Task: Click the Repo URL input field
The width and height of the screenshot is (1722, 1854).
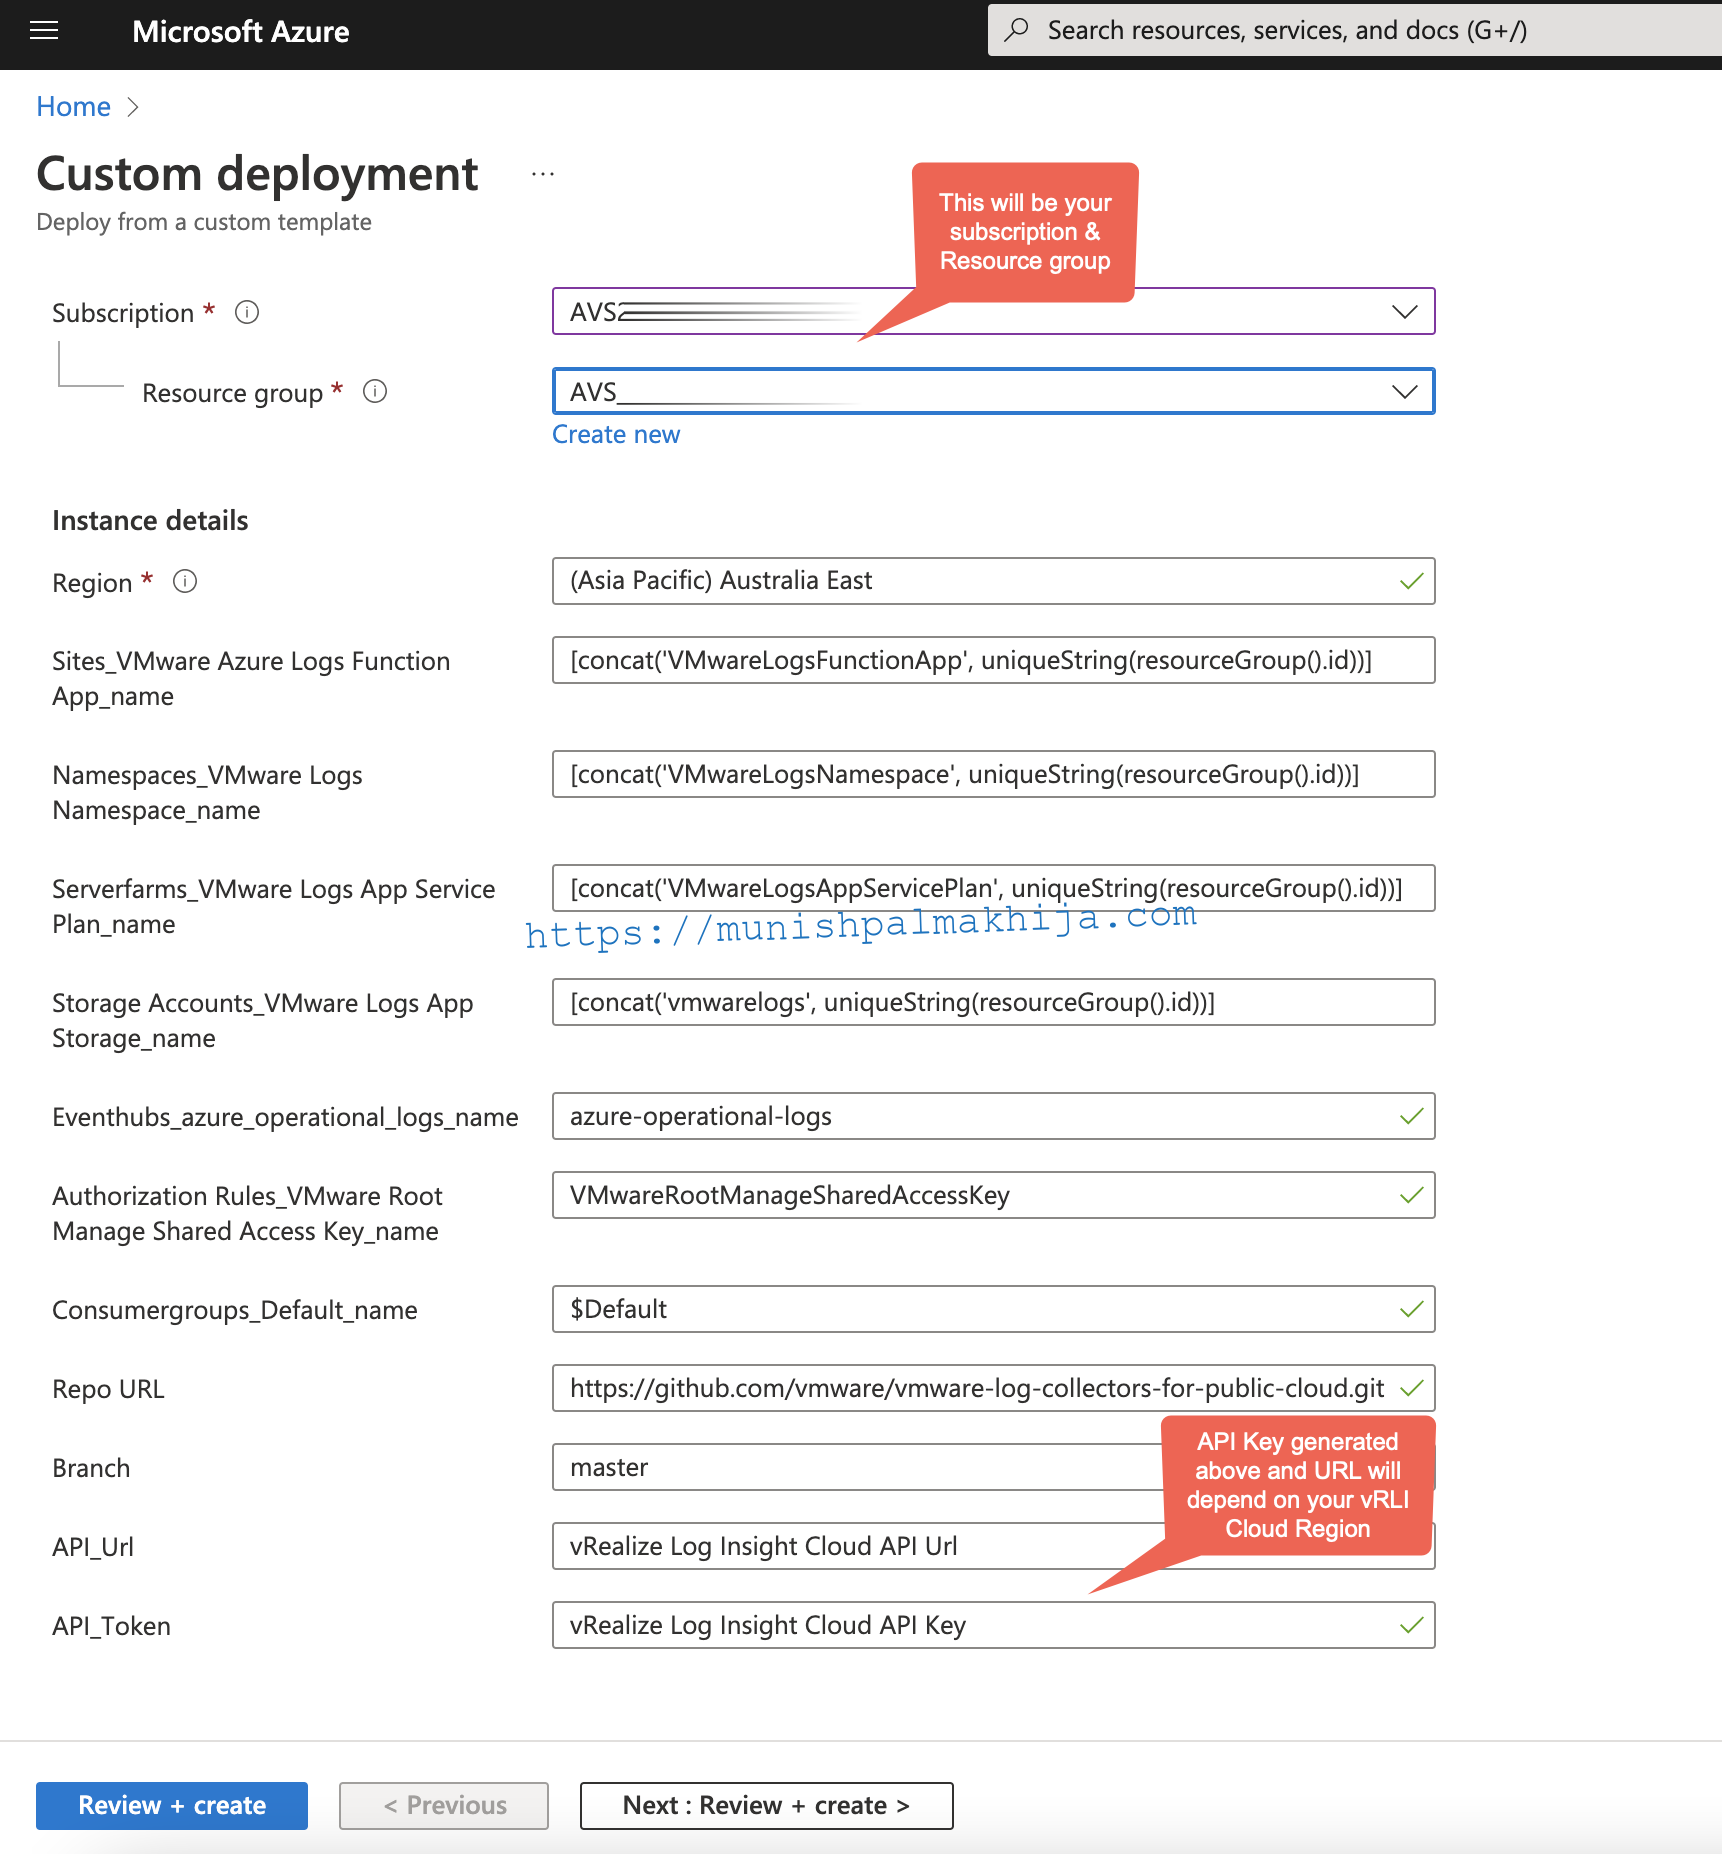Action: (x=994, y=1388)
